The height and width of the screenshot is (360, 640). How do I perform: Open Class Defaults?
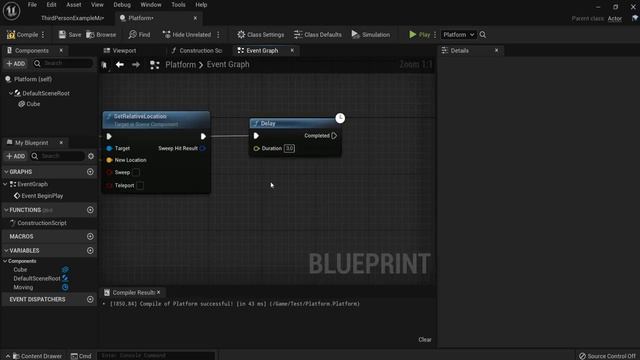[318, 35]
